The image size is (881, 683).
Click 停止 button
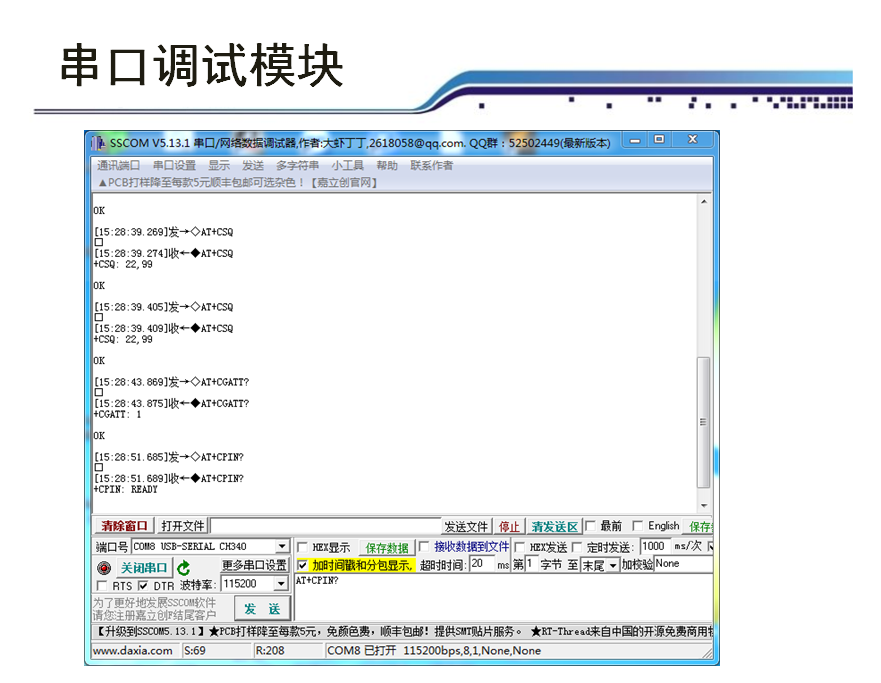(509, 526)
